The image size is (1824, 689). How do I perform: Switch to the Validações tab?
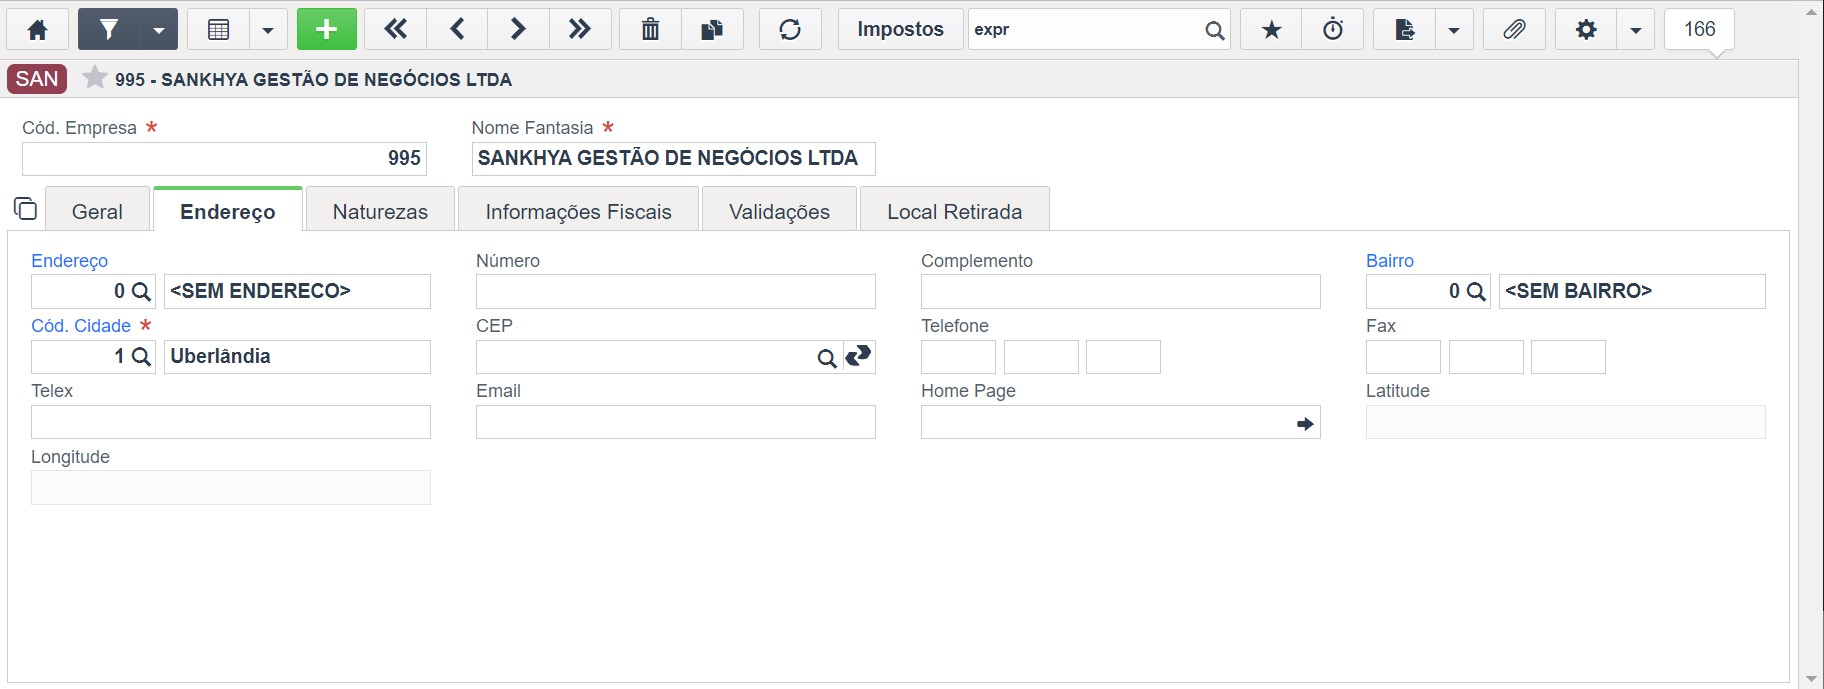[779, 210]
